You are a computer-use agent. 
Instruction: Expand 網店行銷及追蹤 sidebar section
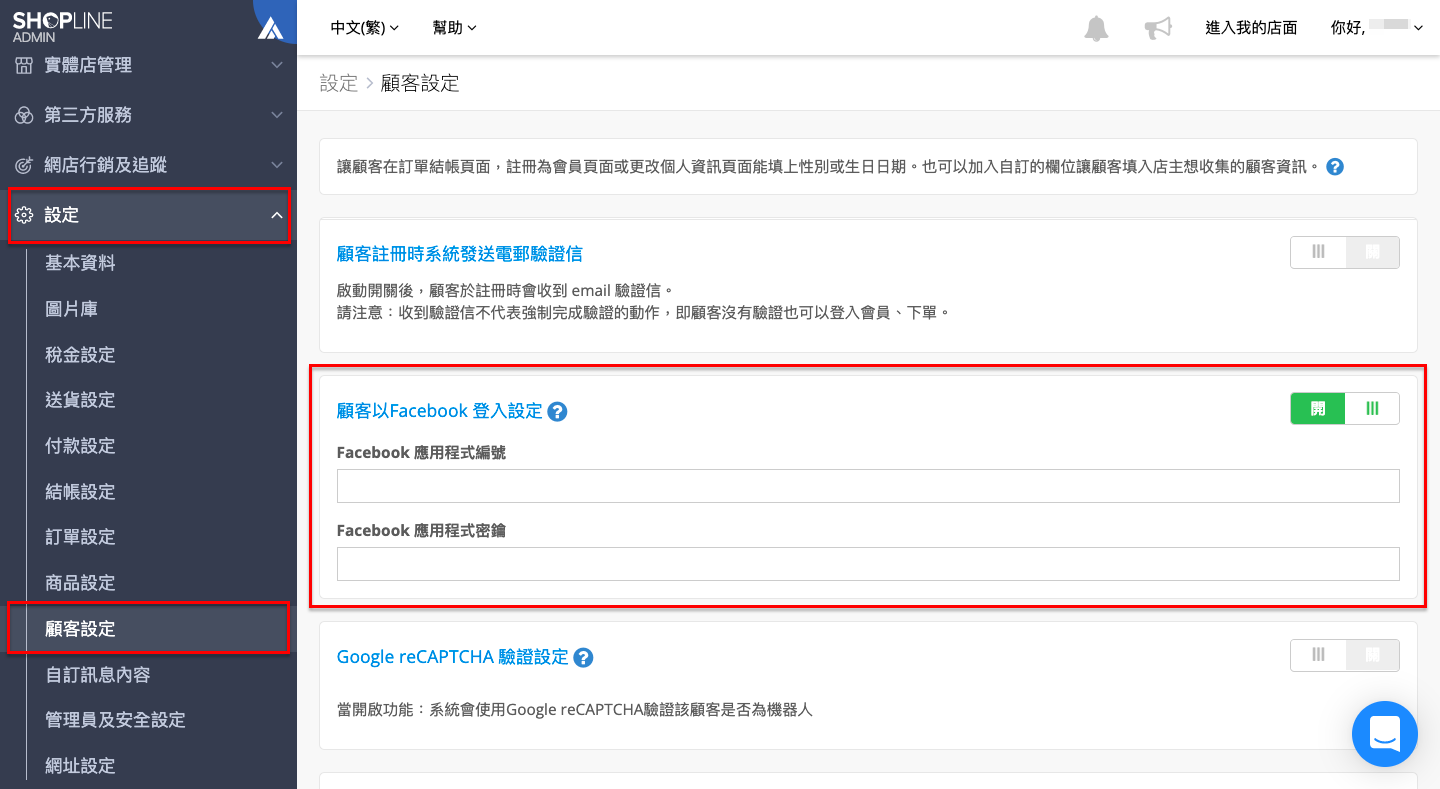pyautogui.click(x=148, y=165)
